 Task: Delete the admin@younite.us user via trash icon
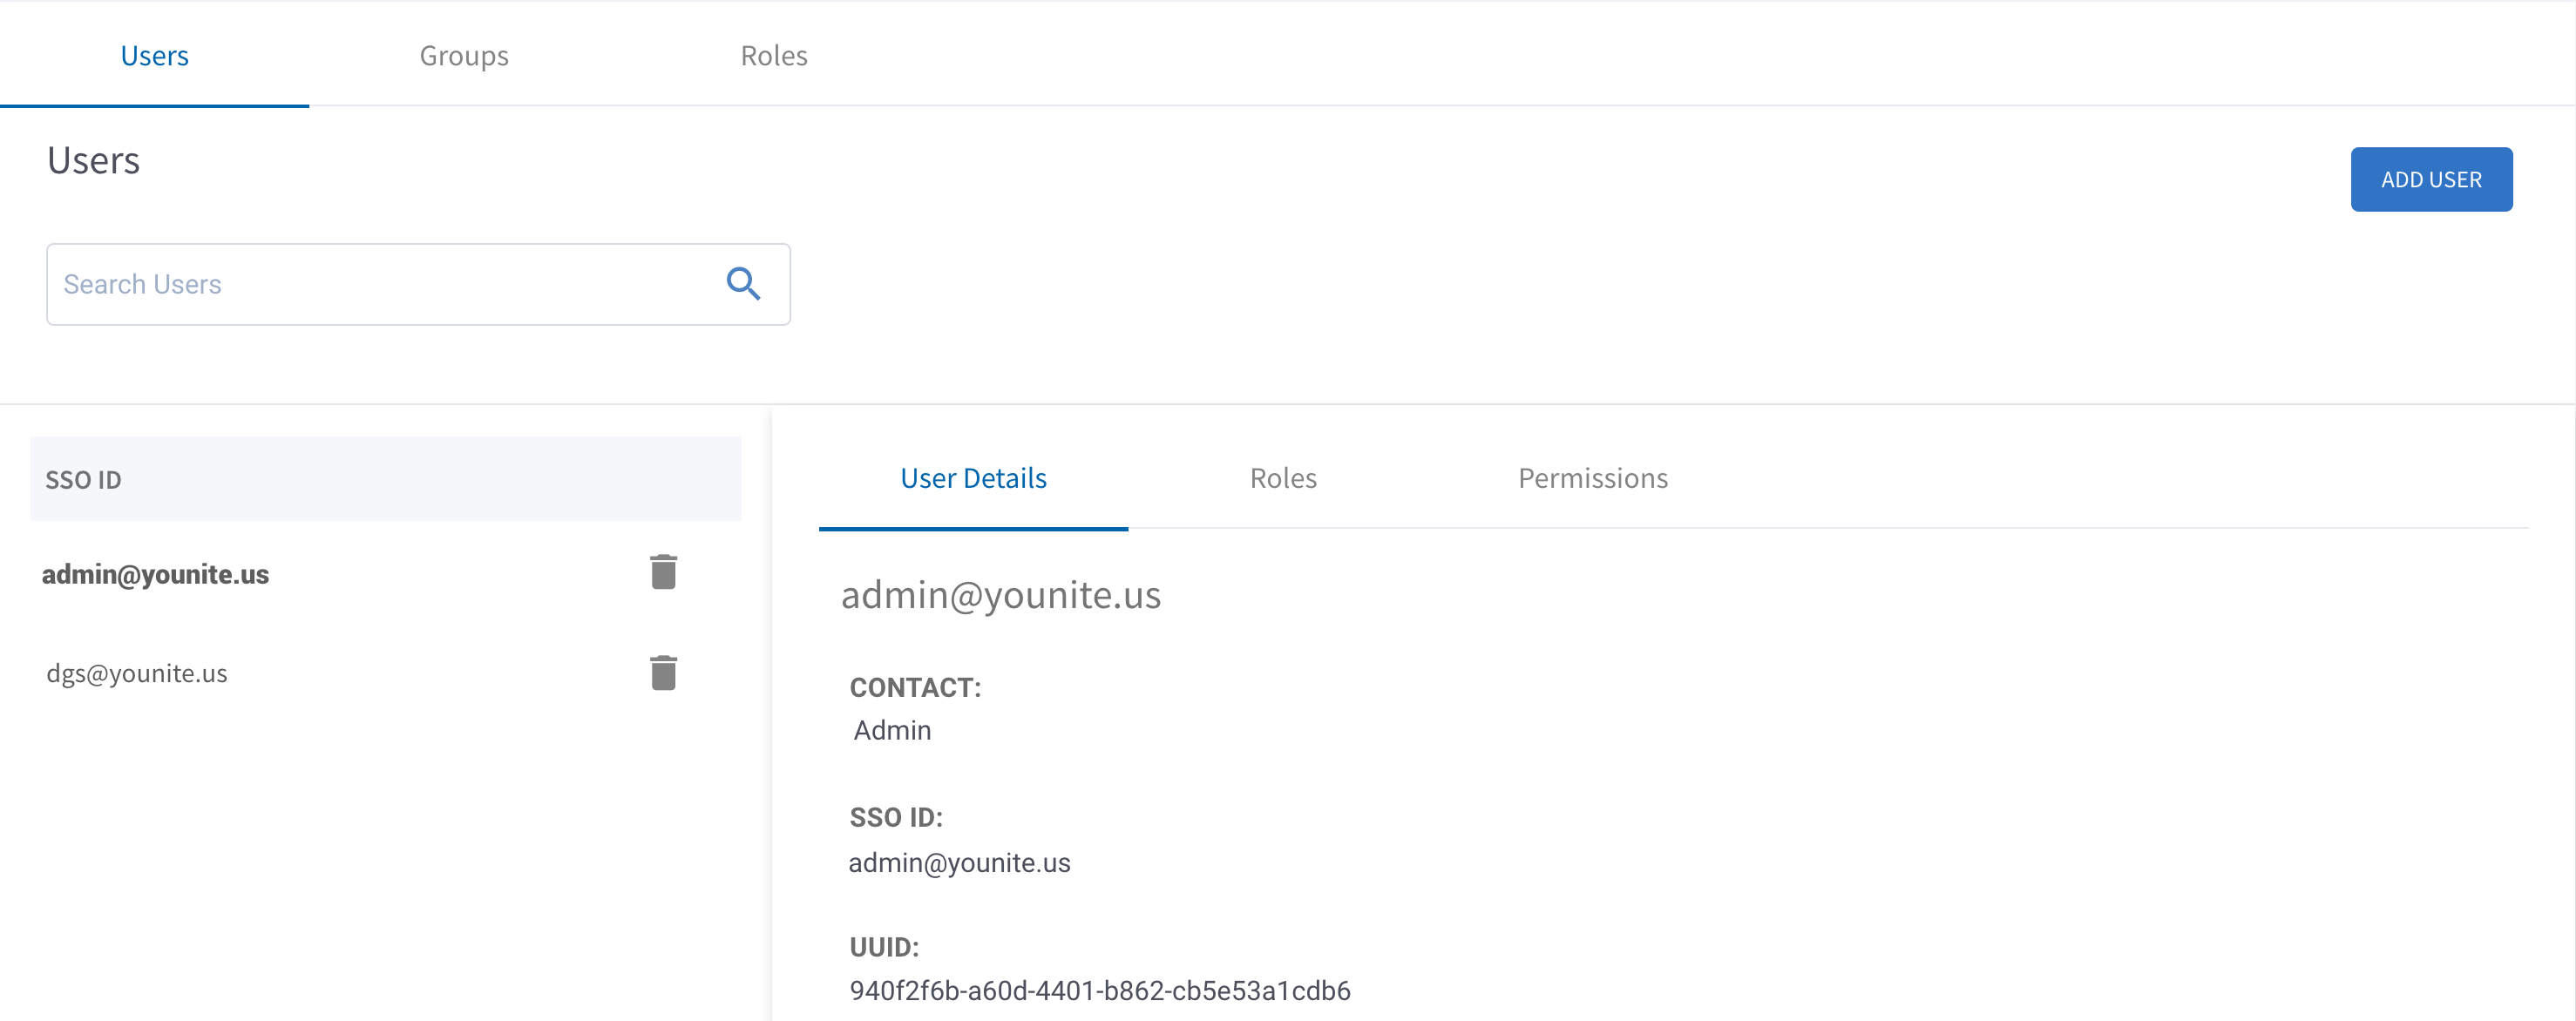click(663, 572)
